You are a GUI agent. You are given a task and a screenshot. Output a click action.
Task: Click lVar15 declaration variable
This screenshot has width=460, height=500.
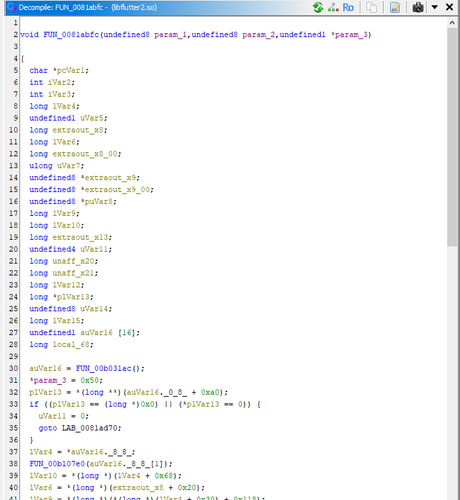click(66, 321)
